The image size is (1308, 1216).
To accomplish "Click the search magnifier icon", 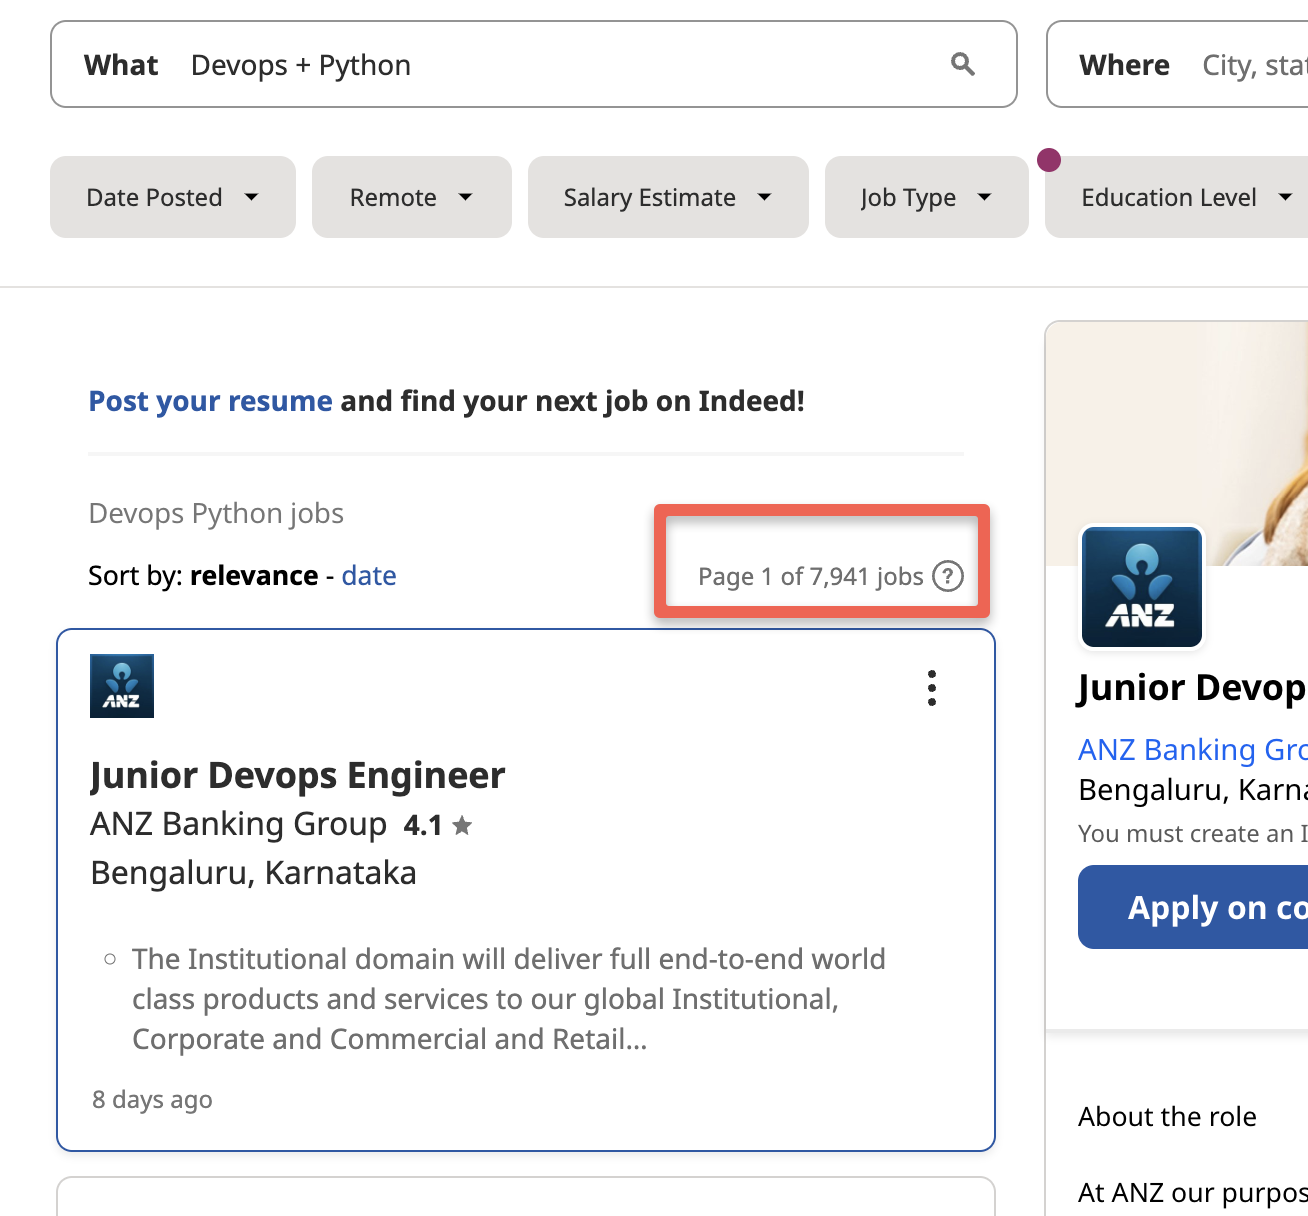I will pyautogui.click(x=962, y=63).
